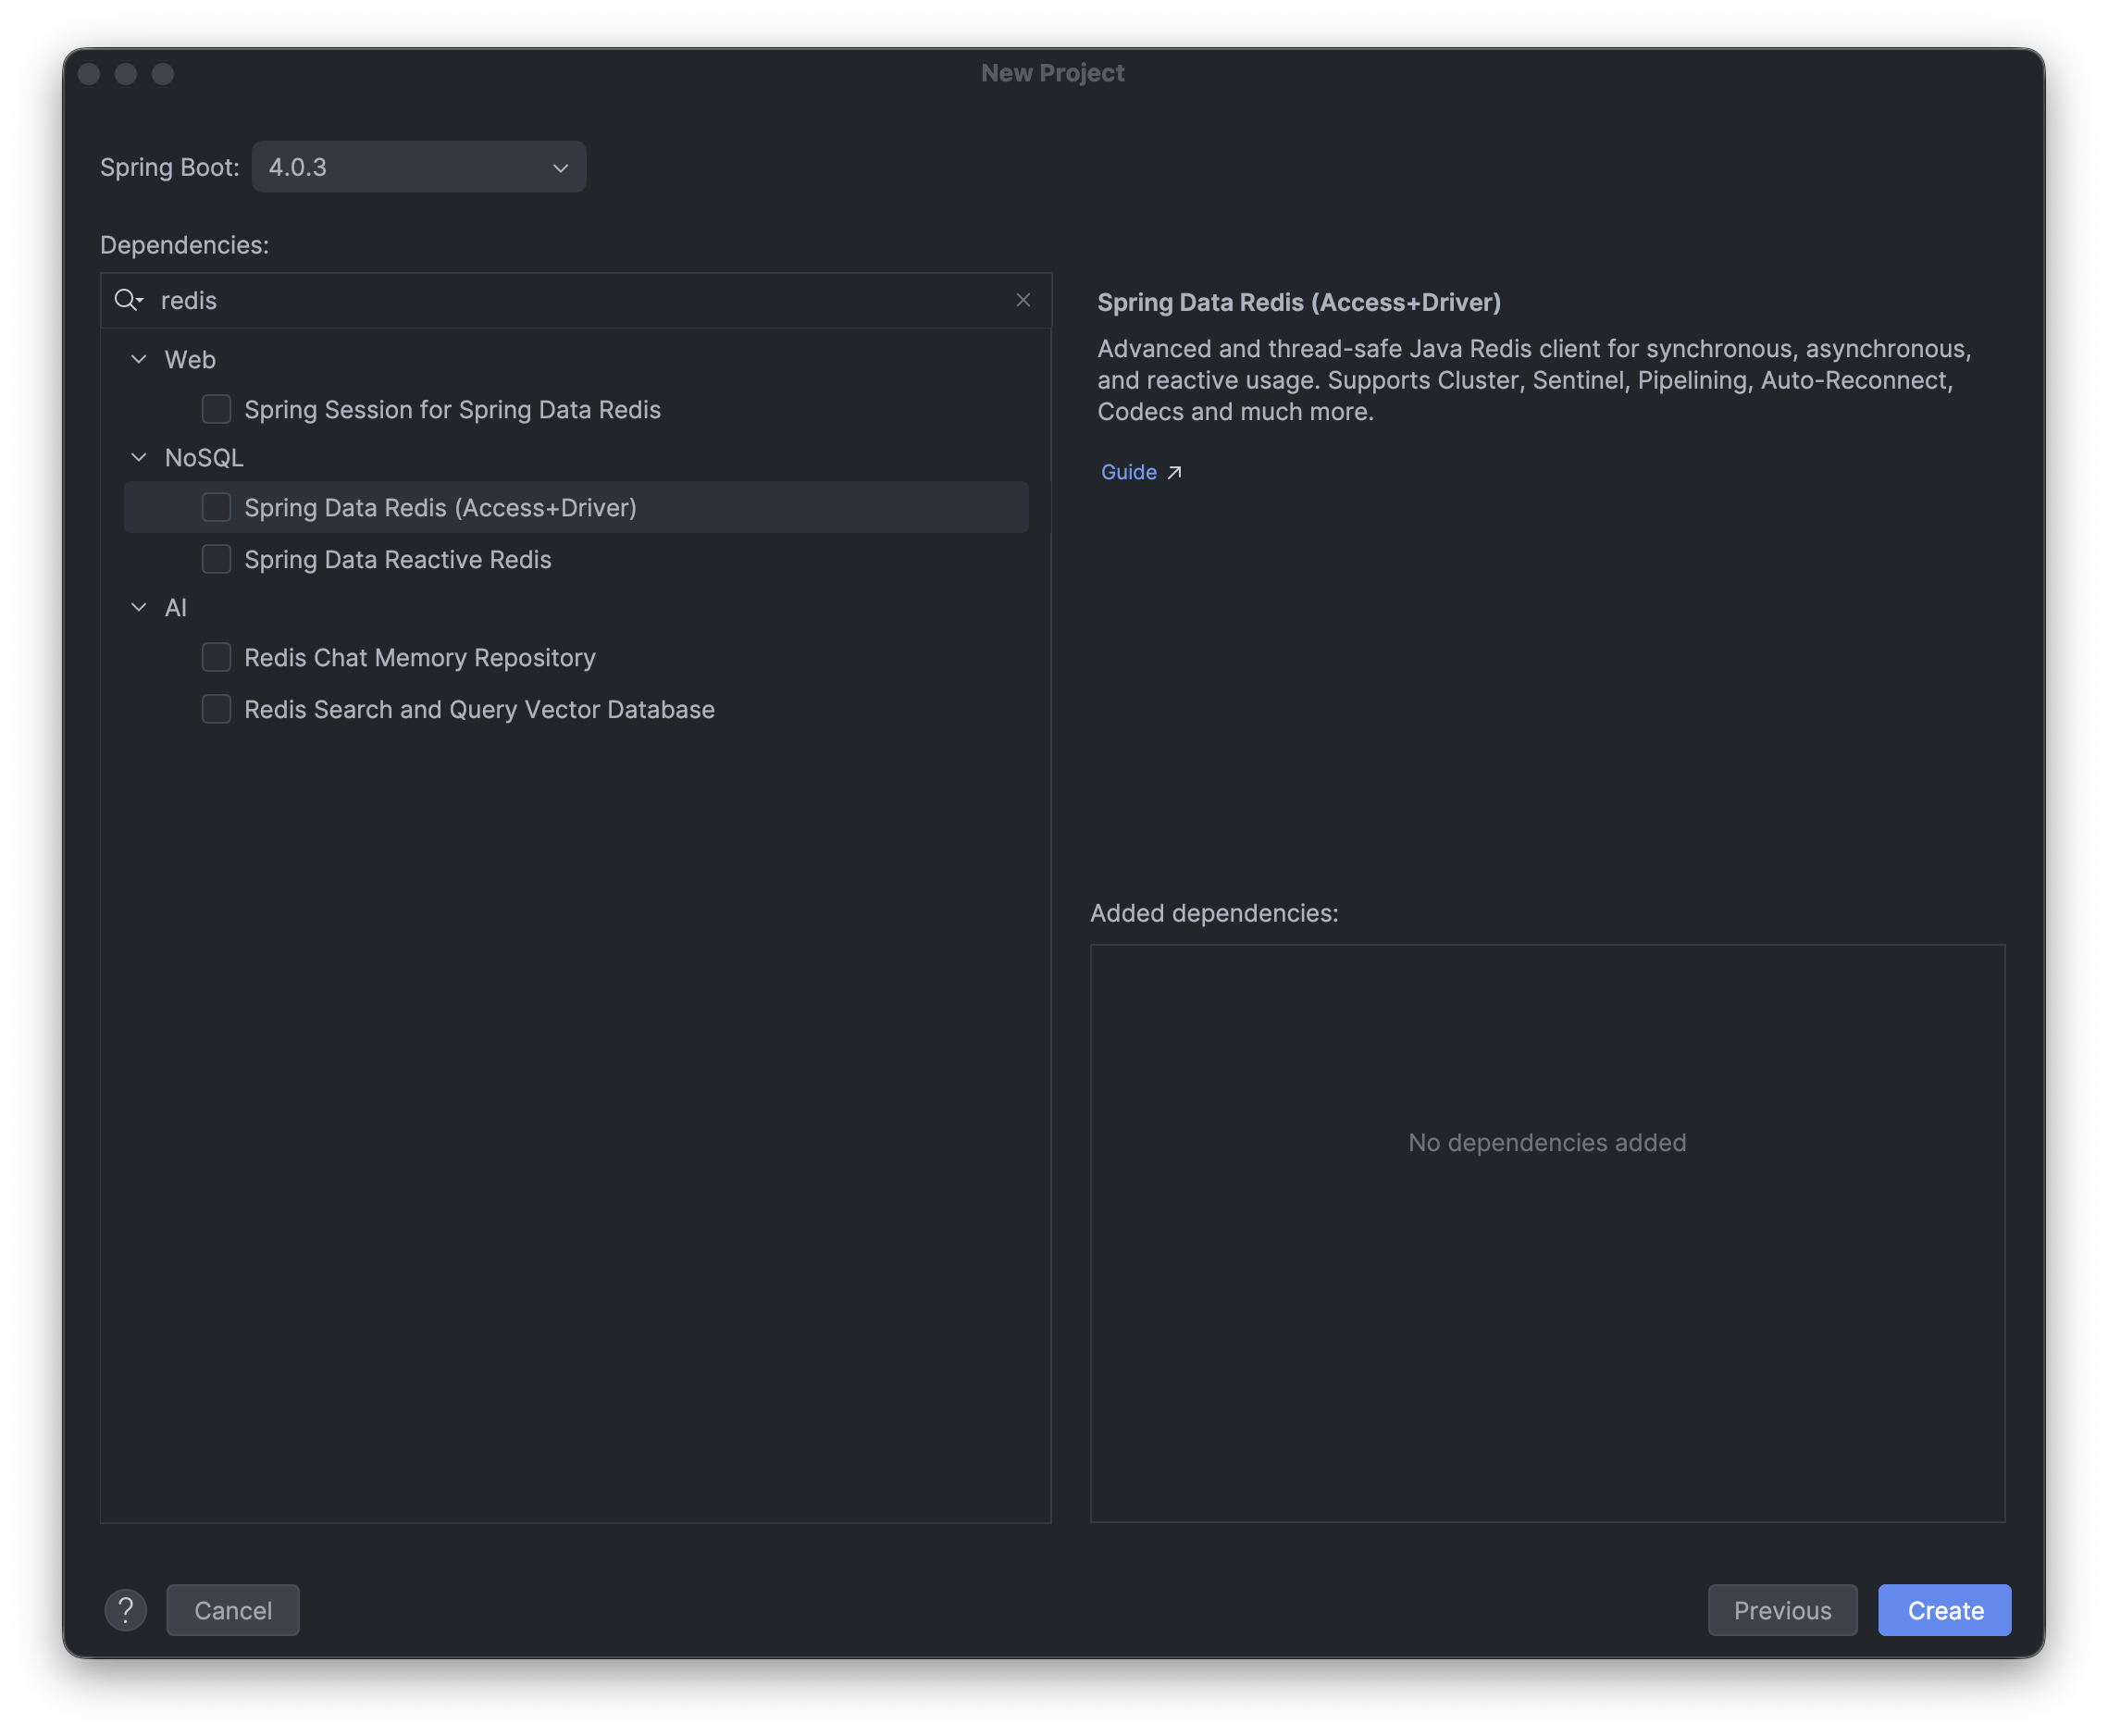Check Spring Data Redis (Access+Driver)

[216, 508]
